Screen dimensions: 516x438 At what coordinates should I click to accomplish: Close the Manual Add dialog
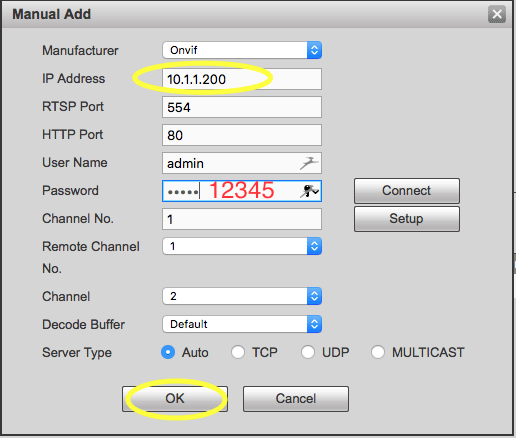(x=497, y=14)
